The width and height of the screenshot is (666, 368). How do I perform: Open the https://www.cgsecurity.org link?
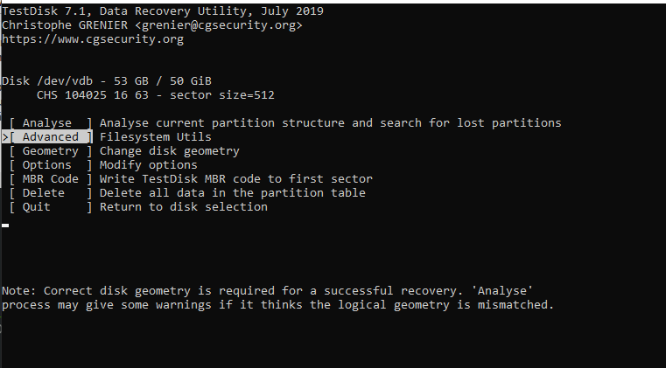click(93, 40)
